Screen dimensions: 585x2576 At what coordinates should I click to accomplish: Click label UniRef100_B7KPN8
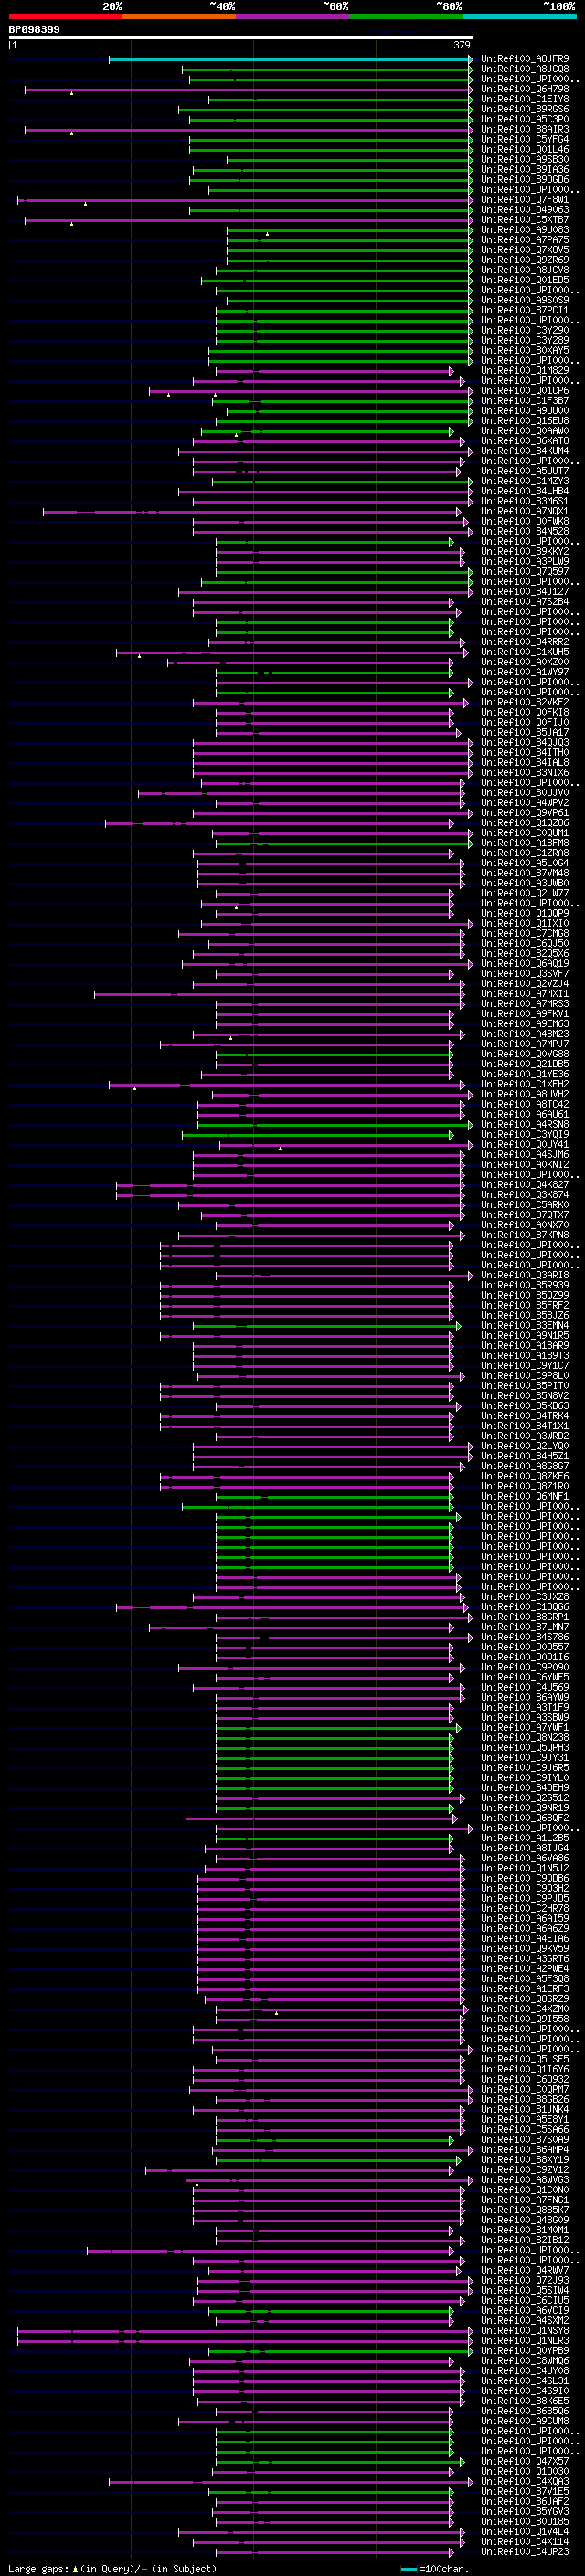pos(525,1235)
